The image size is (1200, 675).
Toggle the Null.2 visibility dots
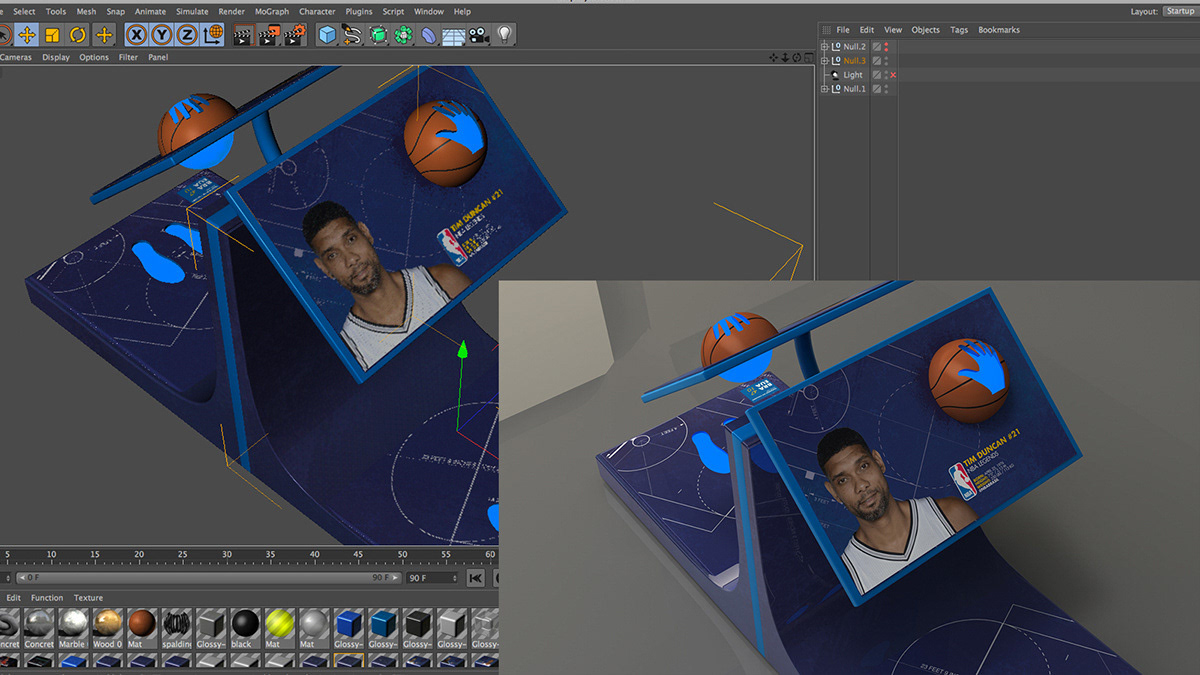[x=886, y=47]
